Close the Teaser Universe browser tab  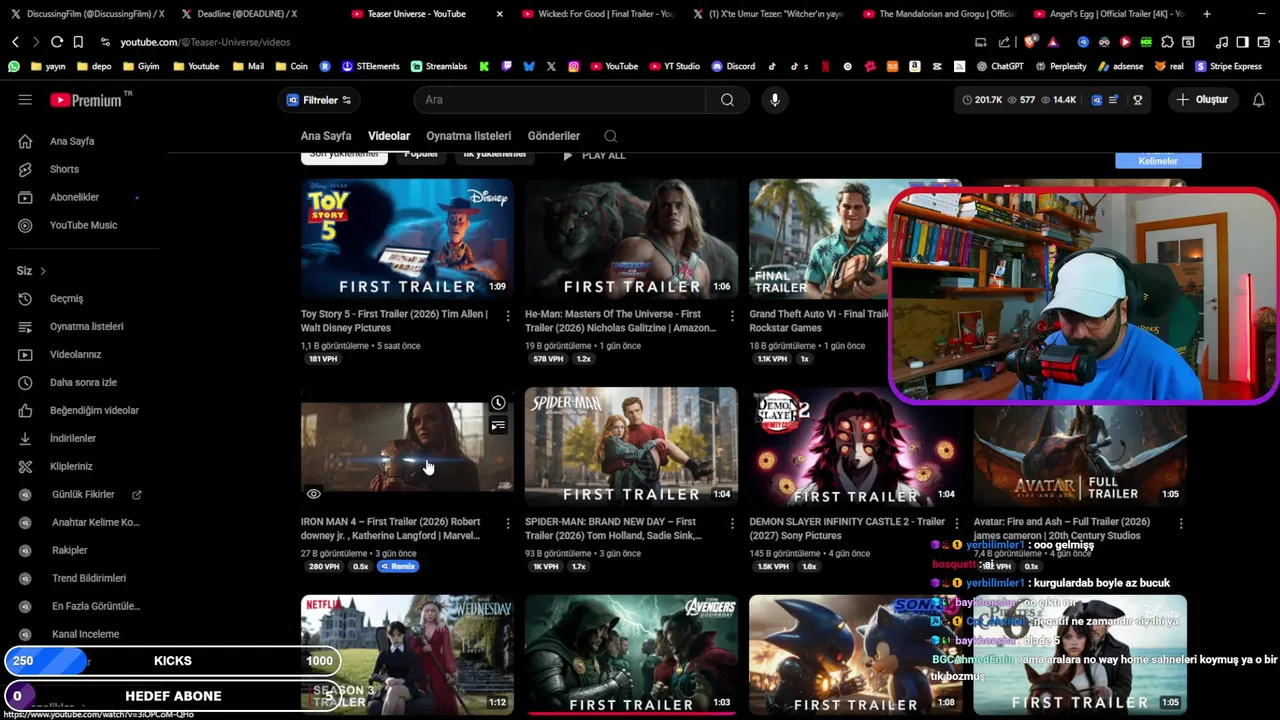coord(500,14)
